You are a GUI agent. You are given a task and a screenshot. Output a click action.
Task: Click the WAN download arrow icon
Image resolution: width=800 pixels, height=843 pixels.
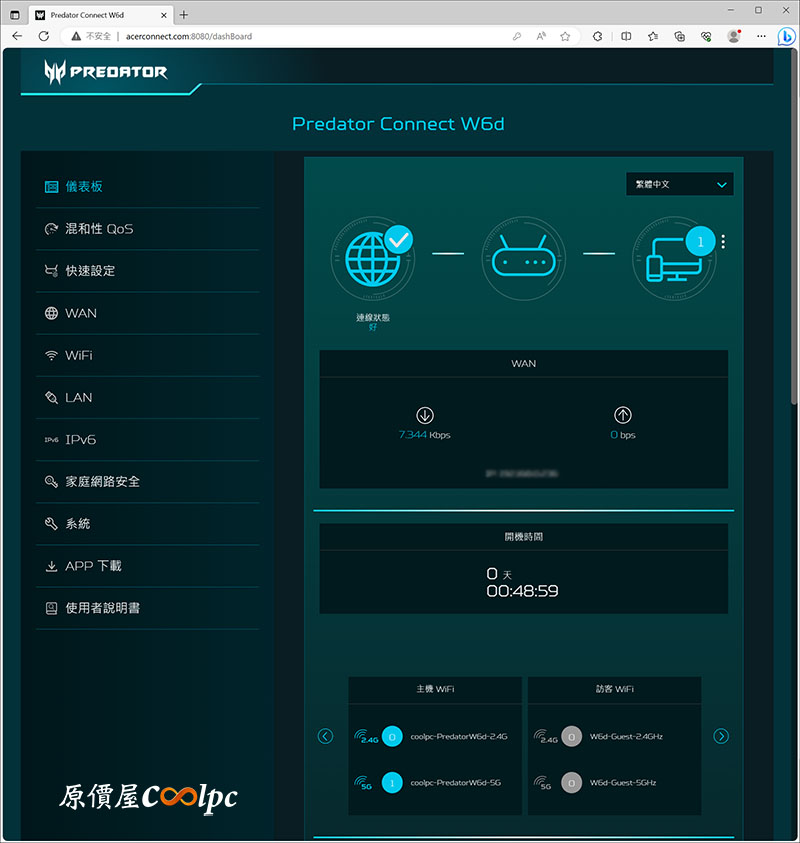tap(425, 415)
